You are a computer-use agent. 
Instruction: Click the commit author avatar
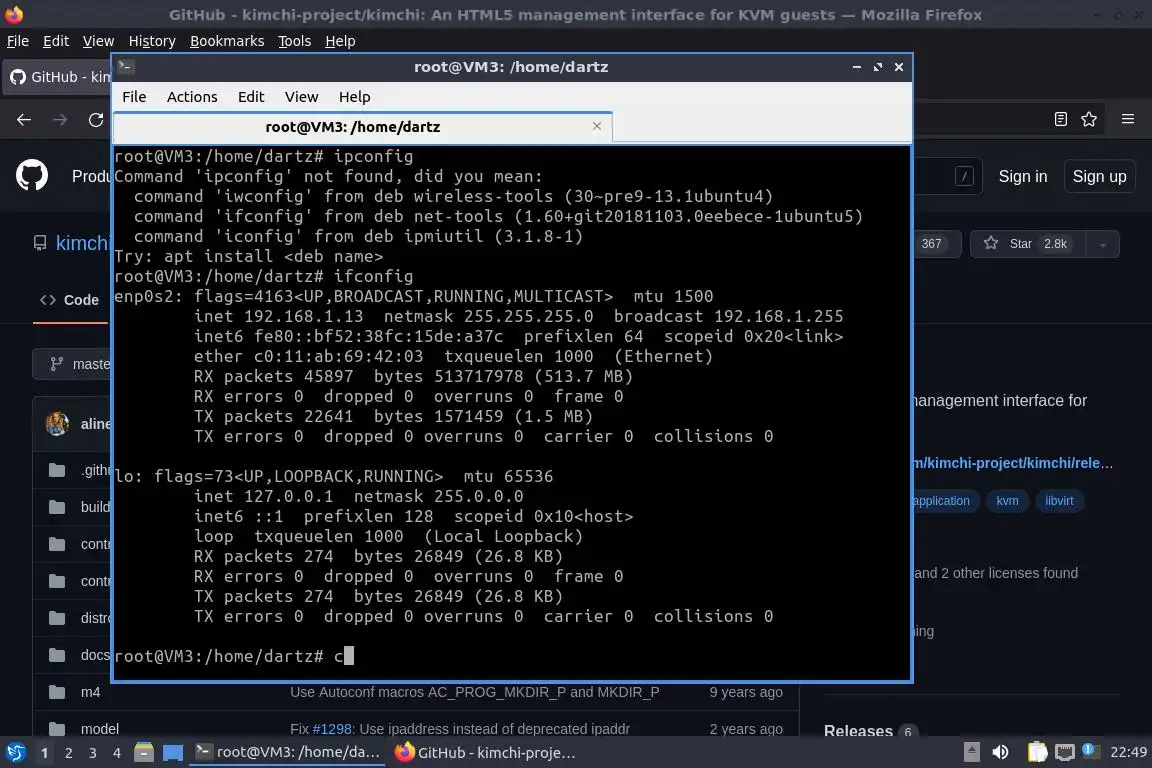pyautogui.click(x=57, y=424)
